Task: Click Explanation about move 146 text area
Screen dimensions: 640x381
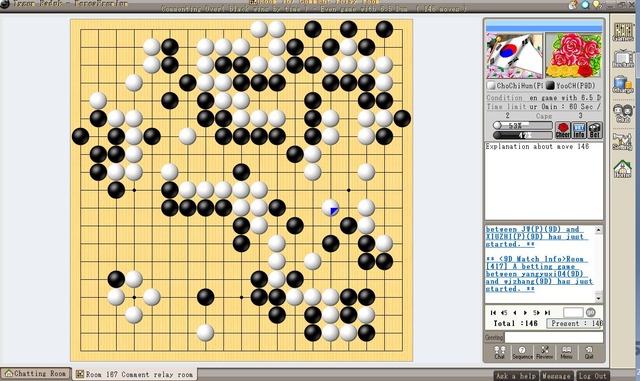Action: pos(544,181)
